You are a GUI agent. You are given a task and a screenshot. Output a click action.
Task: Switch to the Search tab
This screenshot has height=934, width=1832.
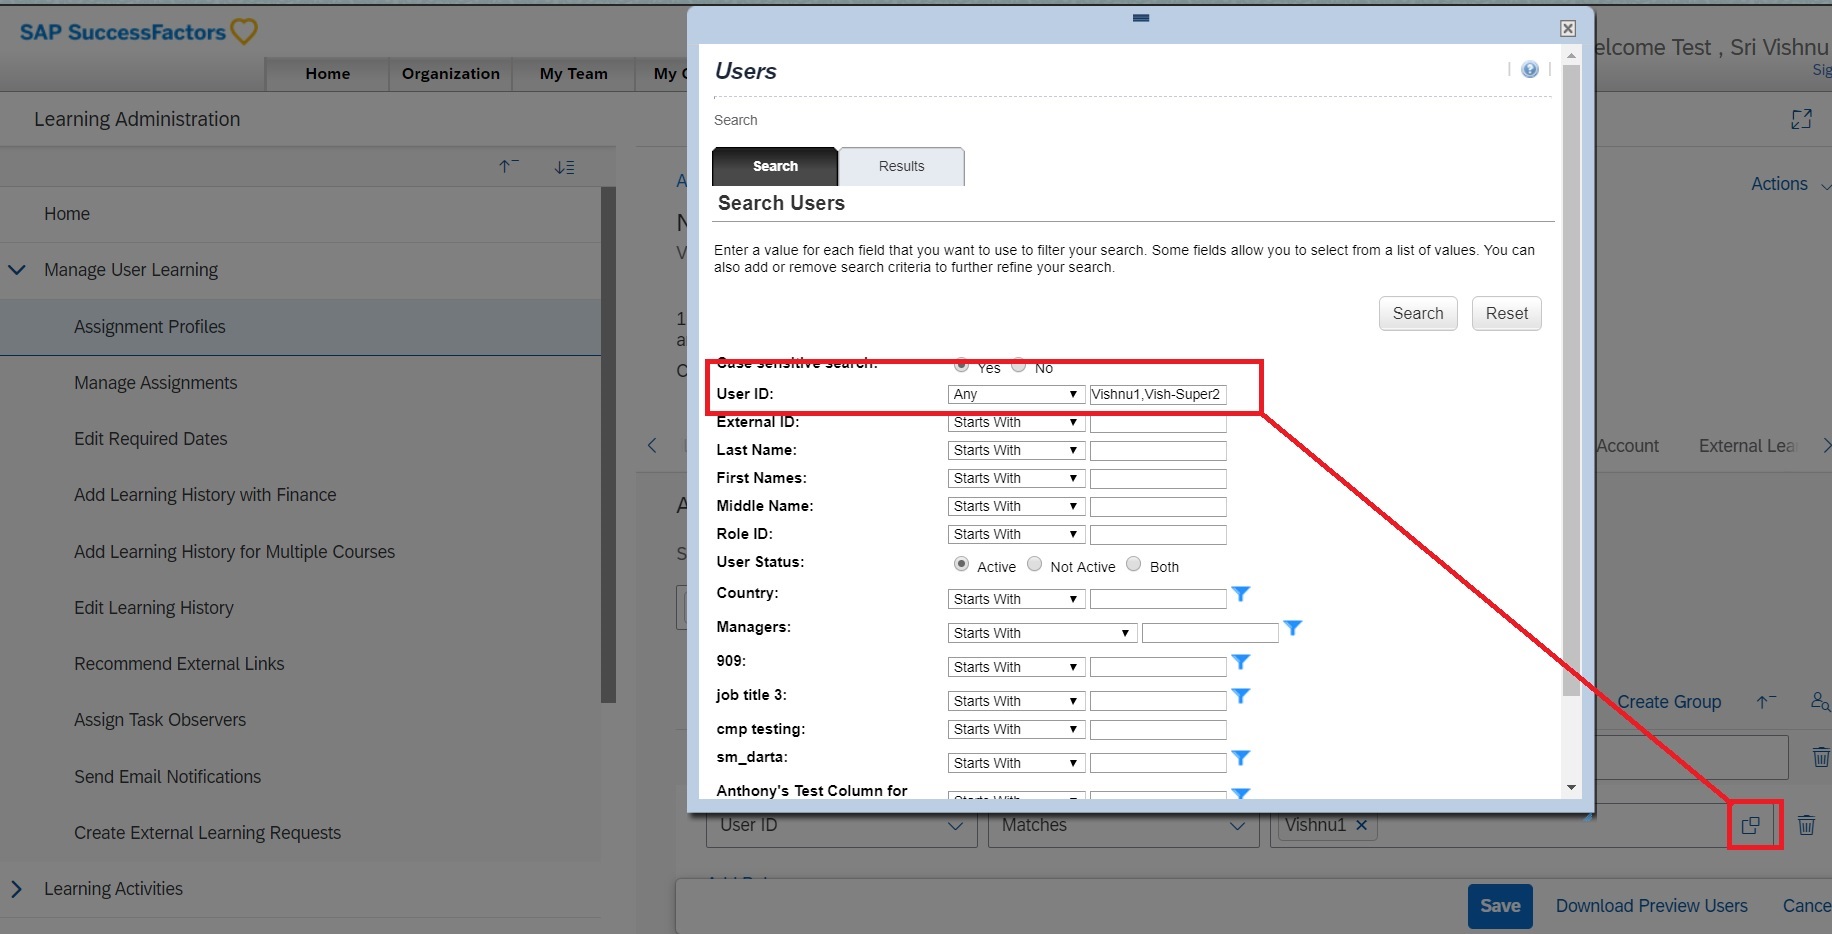pos(775,166)
